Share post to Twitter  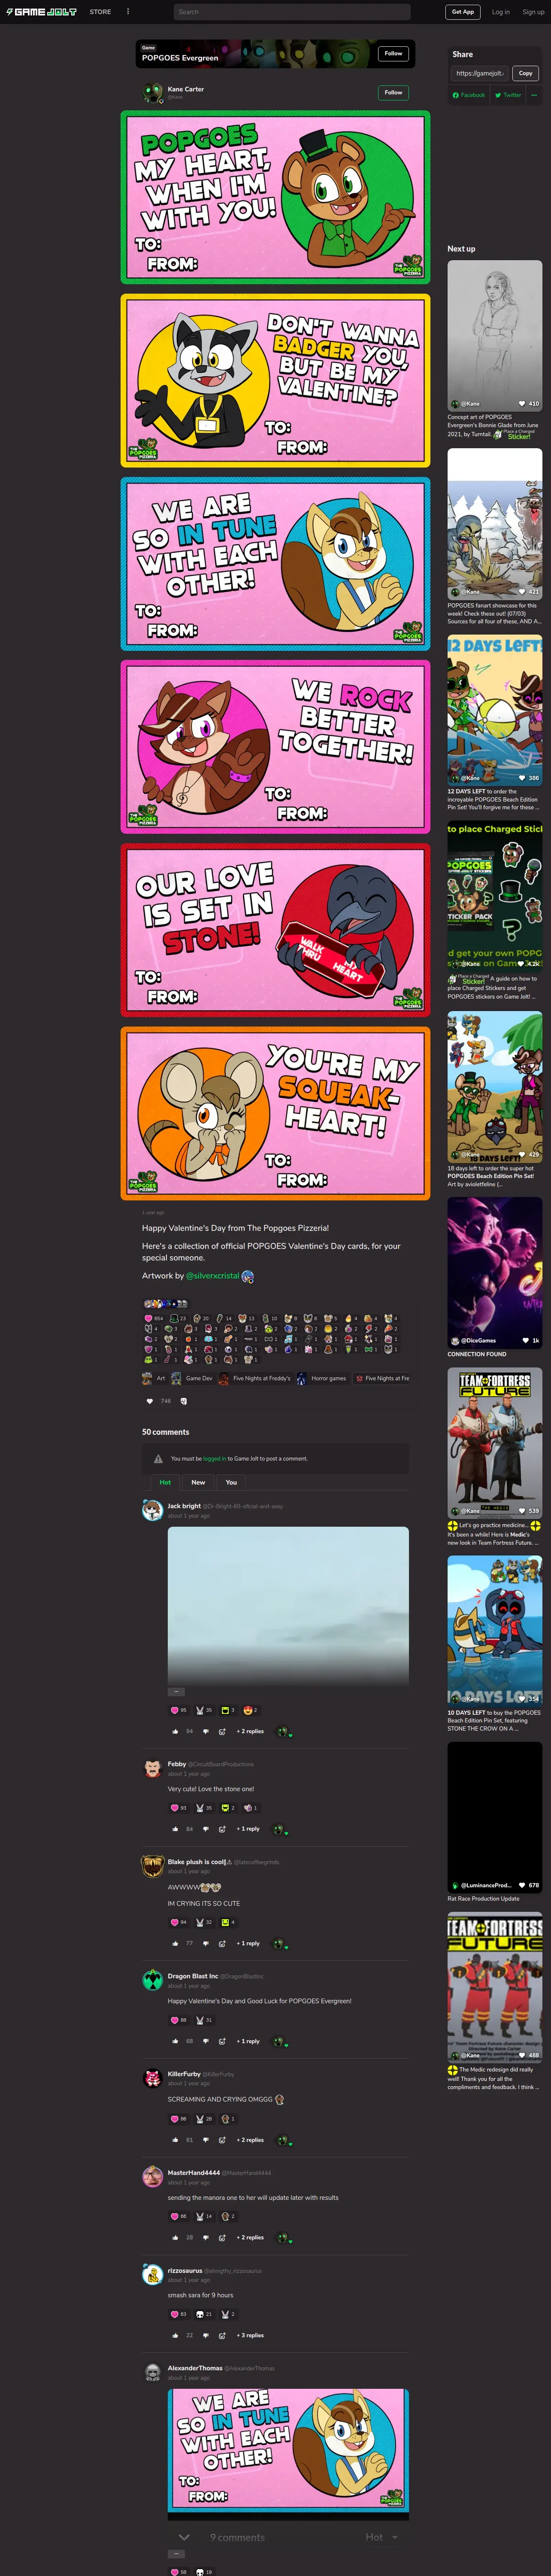click(508, 95)
